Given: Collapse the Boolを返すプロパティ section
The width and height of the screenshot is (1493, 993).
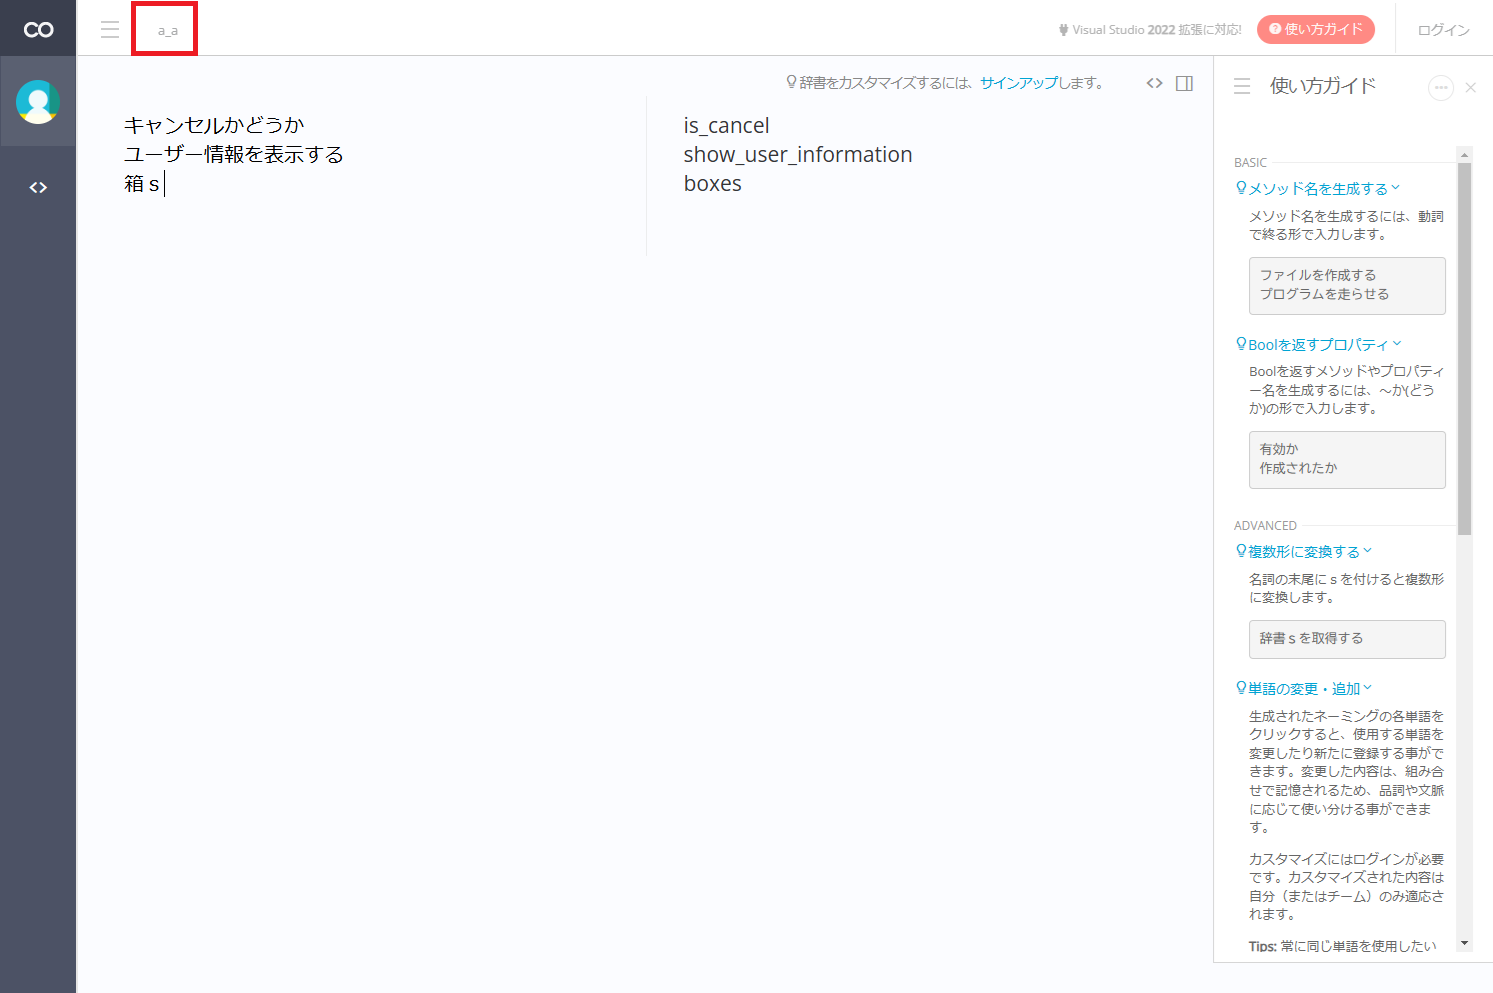Looking at the screenshot, I should click(x=1318, y=345).
